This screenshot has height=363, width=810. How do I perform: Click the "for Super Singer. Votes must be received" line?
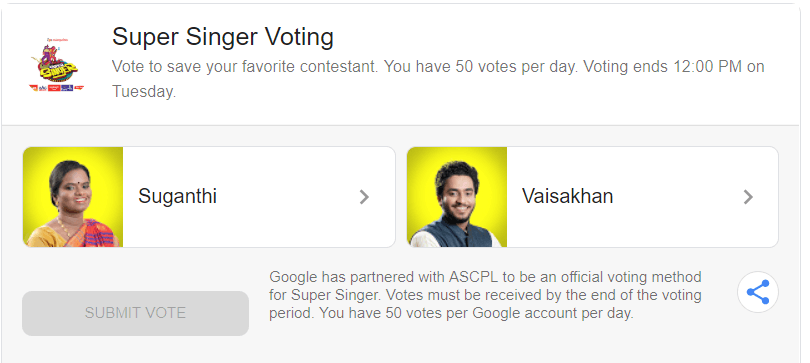[x=485, y=295]
